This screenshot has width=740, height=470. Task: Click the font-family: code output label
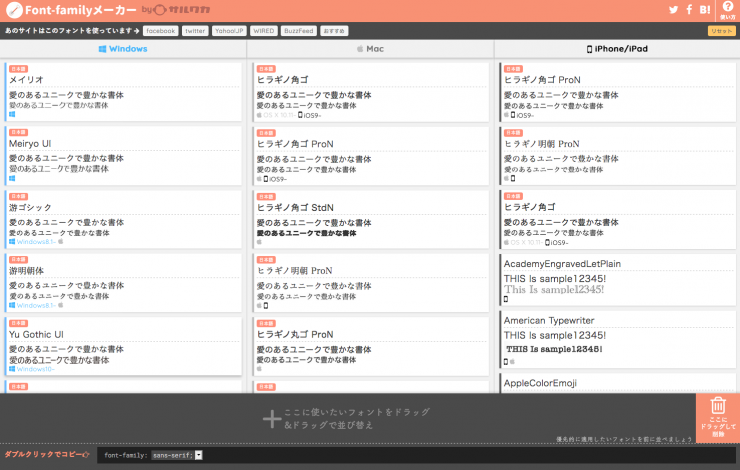126,455
